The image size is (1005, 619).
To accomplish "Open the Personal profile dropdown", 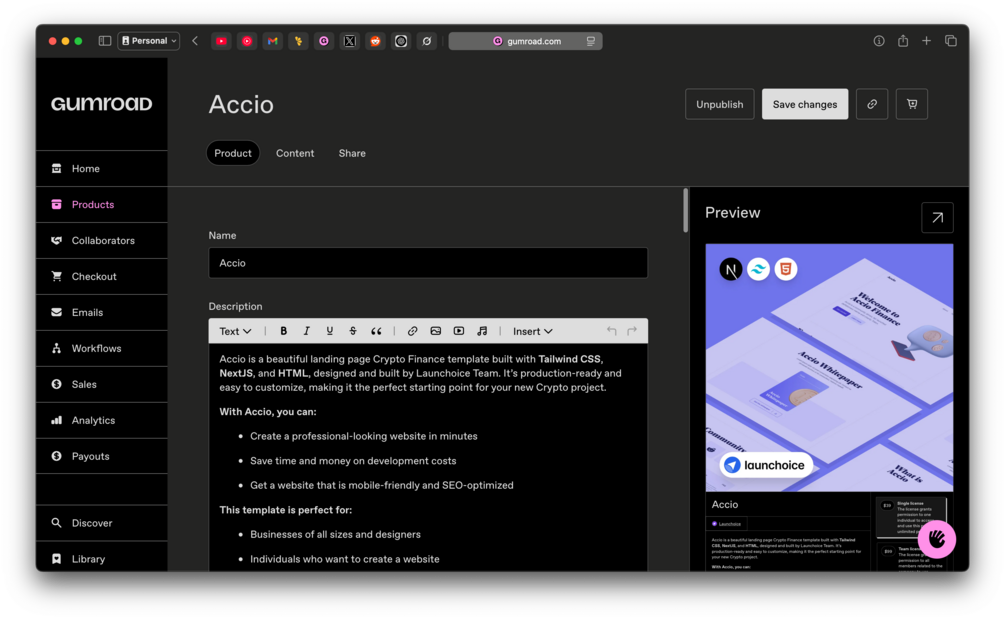I will [x=149, y=41].
